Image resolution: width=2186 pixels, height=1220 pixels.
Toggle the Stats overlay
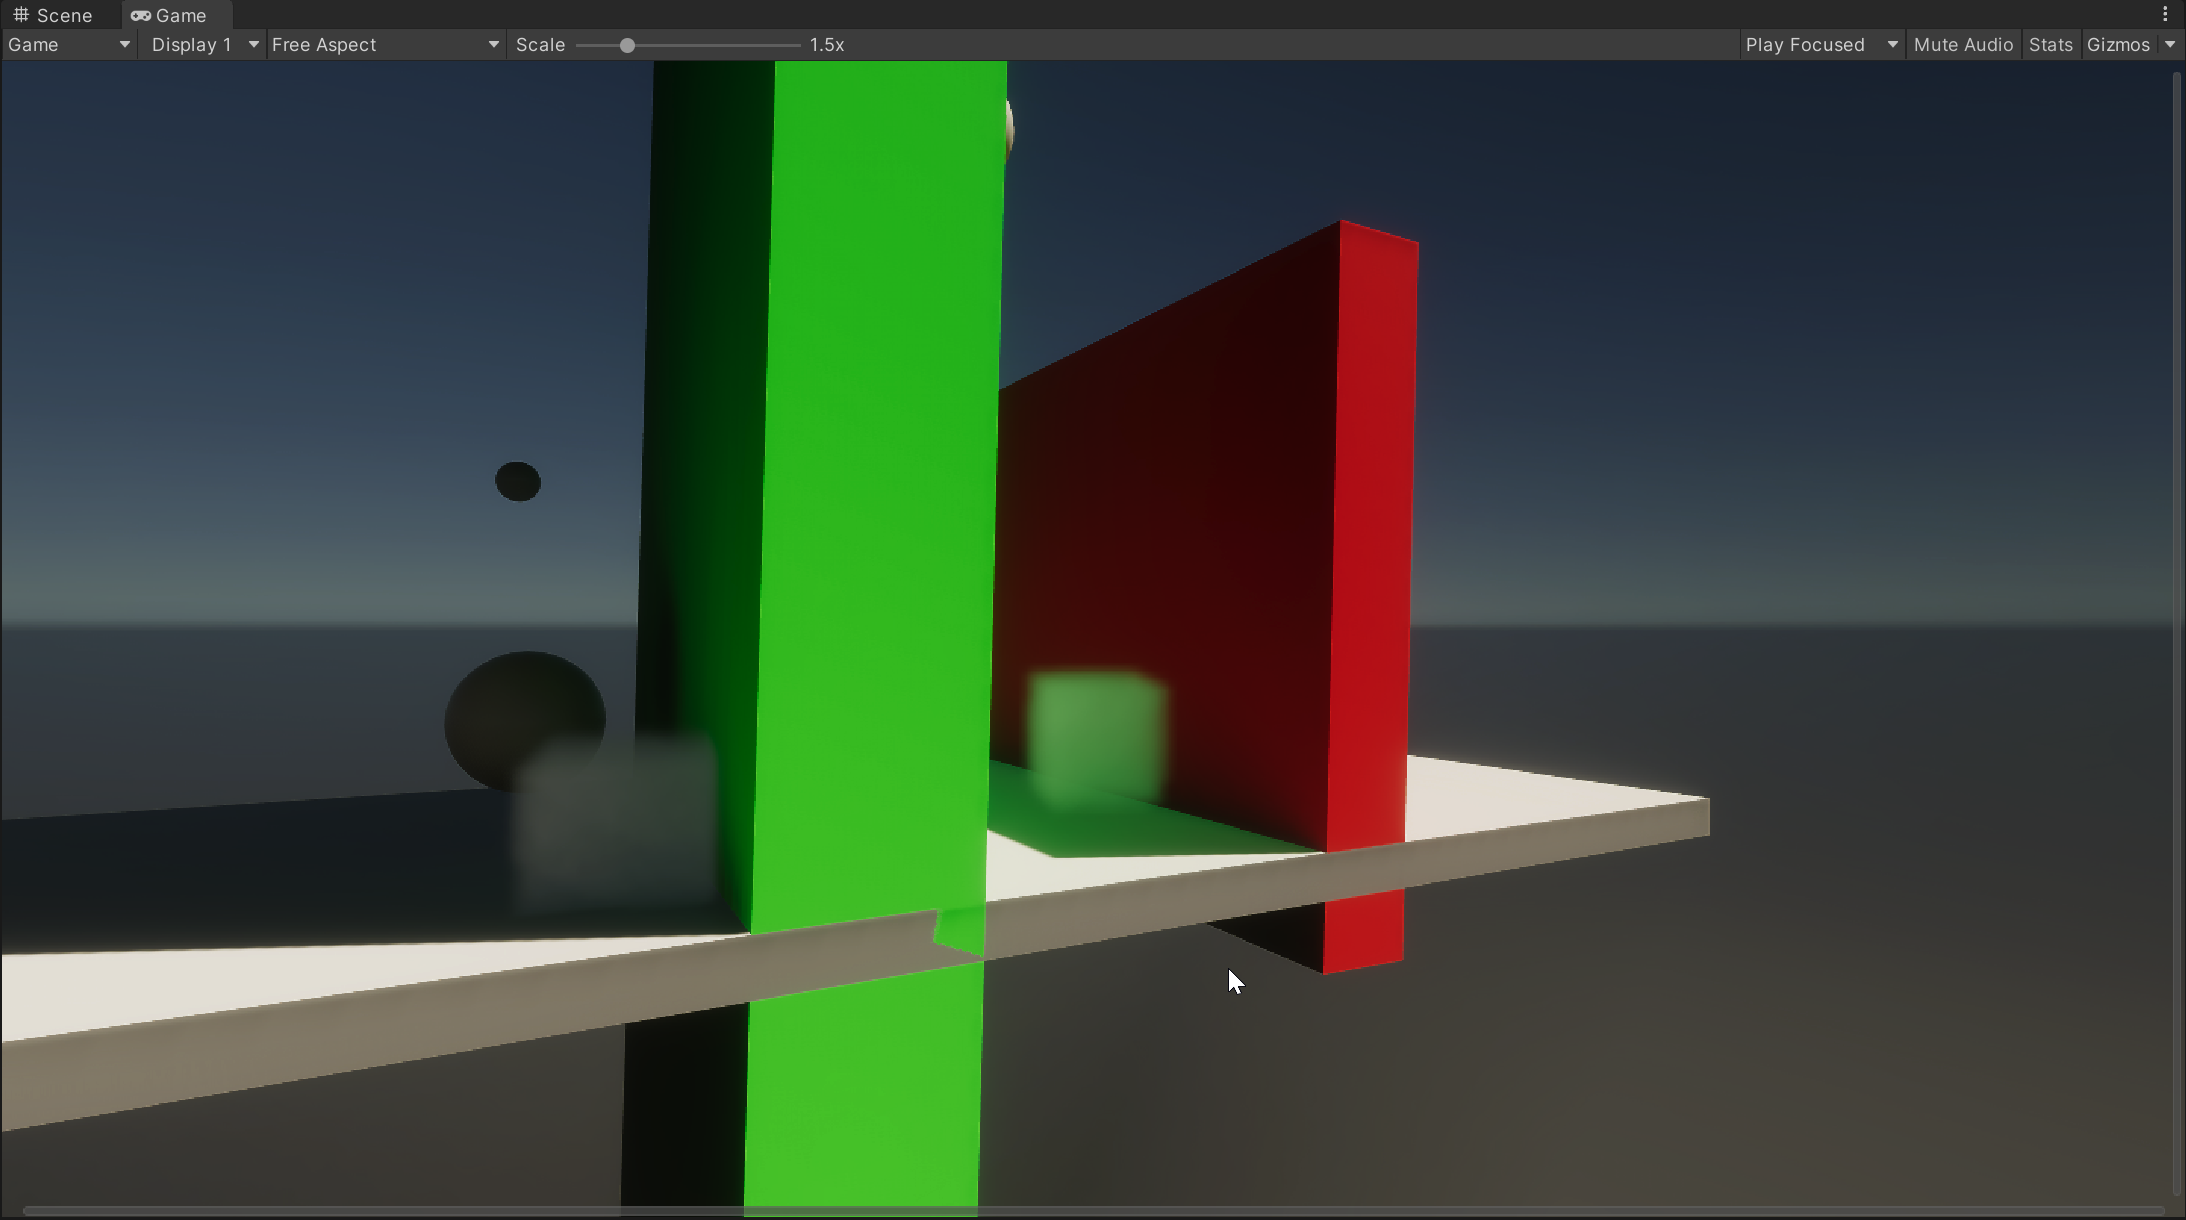point(2050,45)
